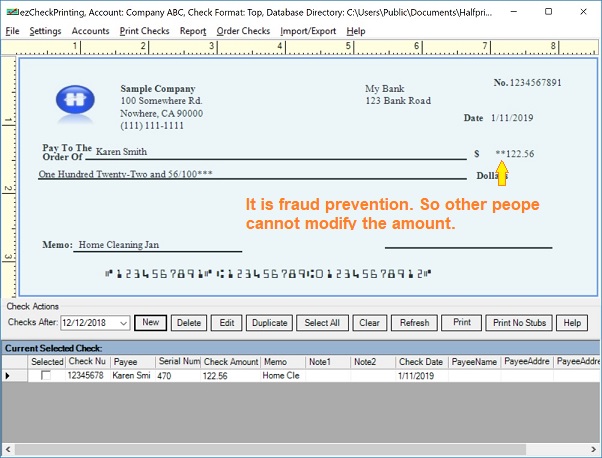Click the Check Date column header
602x458 pixels.
point(420,361)
